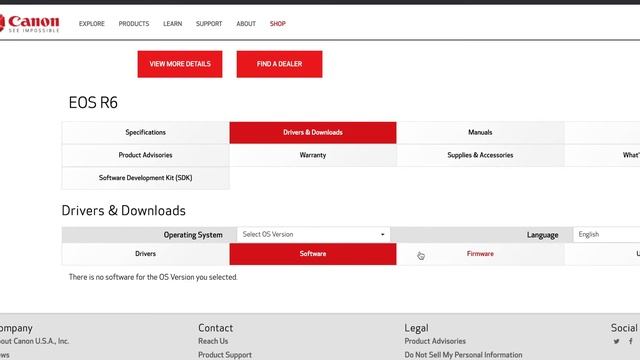640x360 pixels.
Task: Open the LEARN menu
Action: coord(173,24)
